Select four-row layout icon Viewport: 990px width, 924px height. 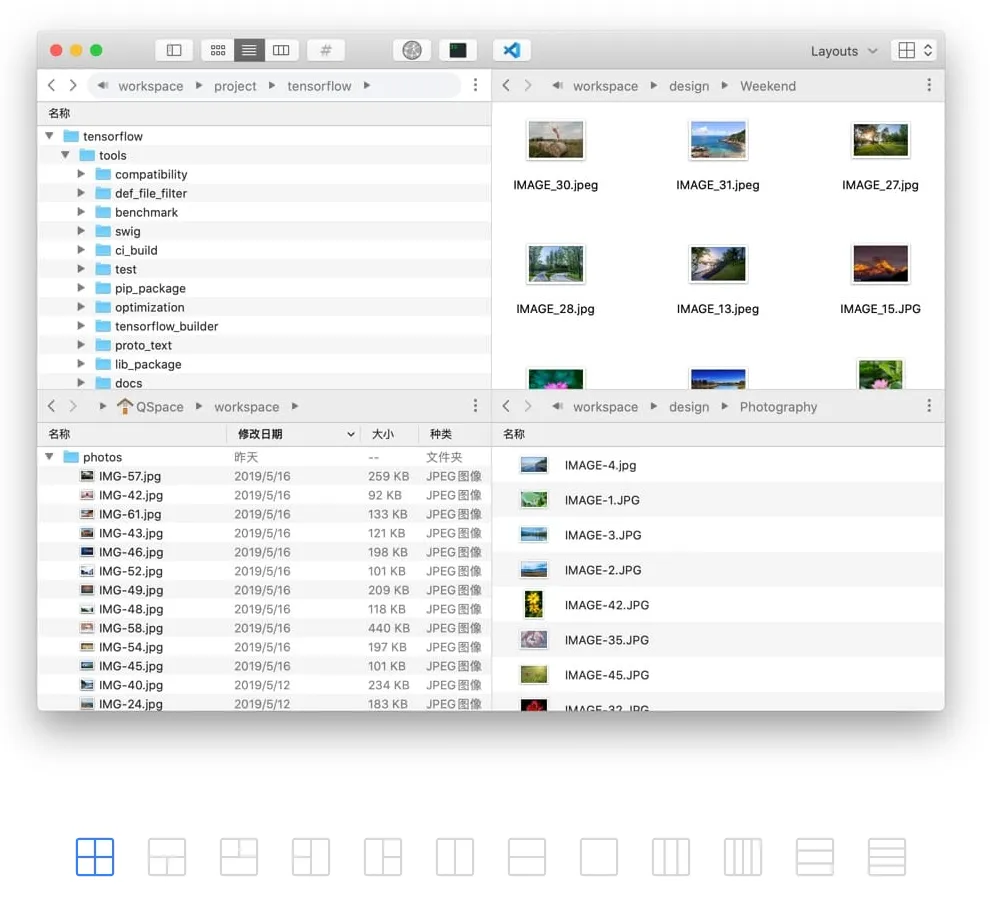pos(886,857)
